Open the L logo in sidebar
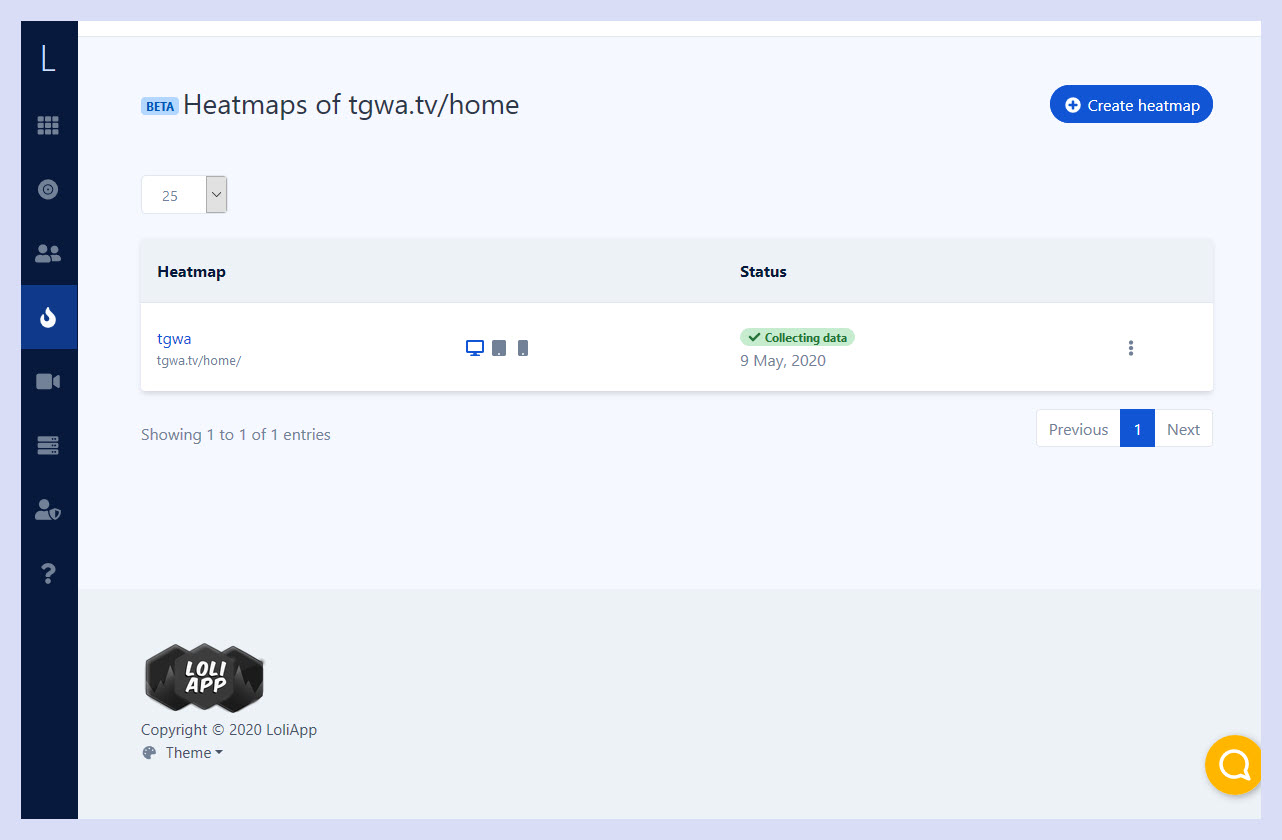The width and height of the screenshot is (1282, 840). (48, 59)
